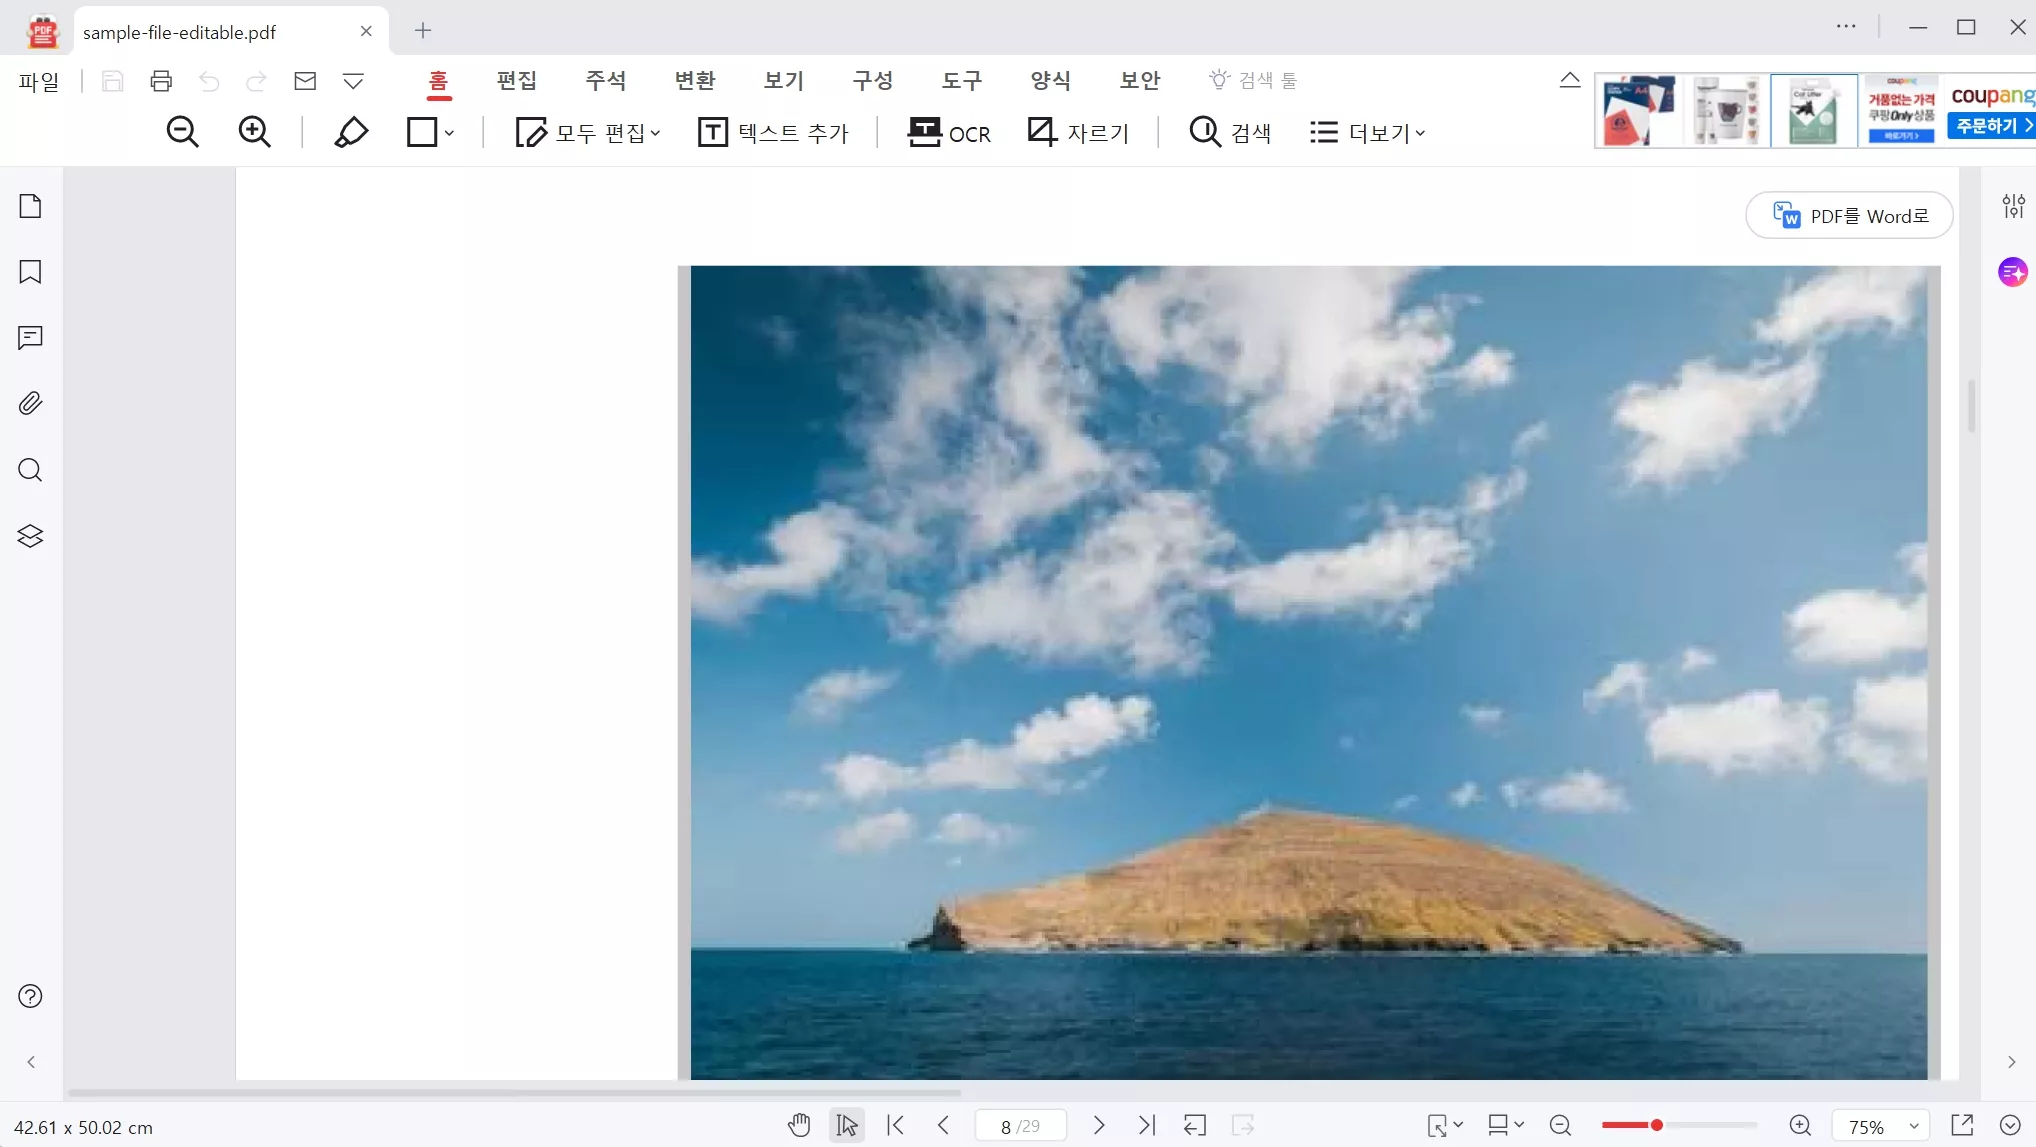Click the zoom in magnifier icon
The width and height of the screenshot is (2036, 1147).
pos(255,131)
